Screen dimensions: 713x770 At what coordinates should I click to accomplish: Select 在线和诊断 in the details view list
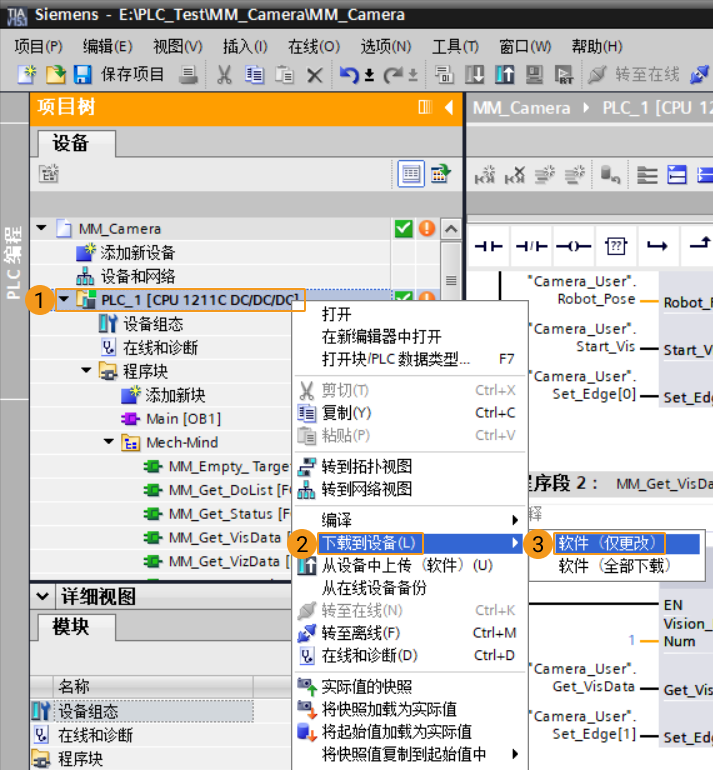point(95,735)
